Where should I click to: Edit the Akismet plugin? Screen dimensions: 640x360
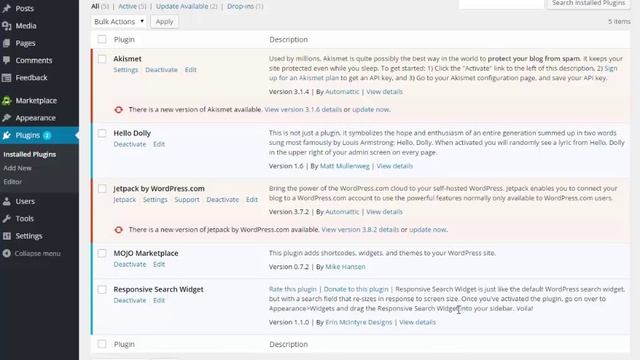click(x=191, y=70)
